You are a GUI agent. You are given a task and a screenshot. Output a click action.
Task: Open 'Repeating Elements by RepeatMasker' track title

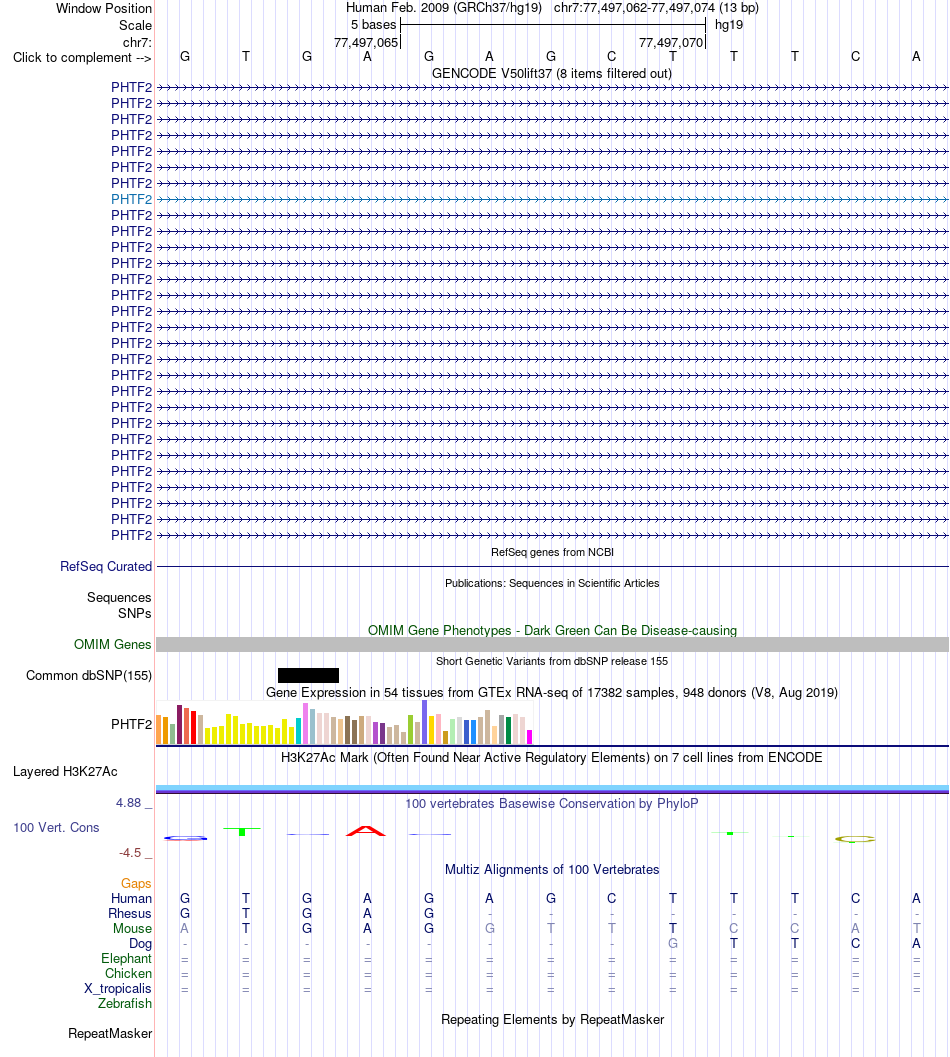(x=552, y=1020)
